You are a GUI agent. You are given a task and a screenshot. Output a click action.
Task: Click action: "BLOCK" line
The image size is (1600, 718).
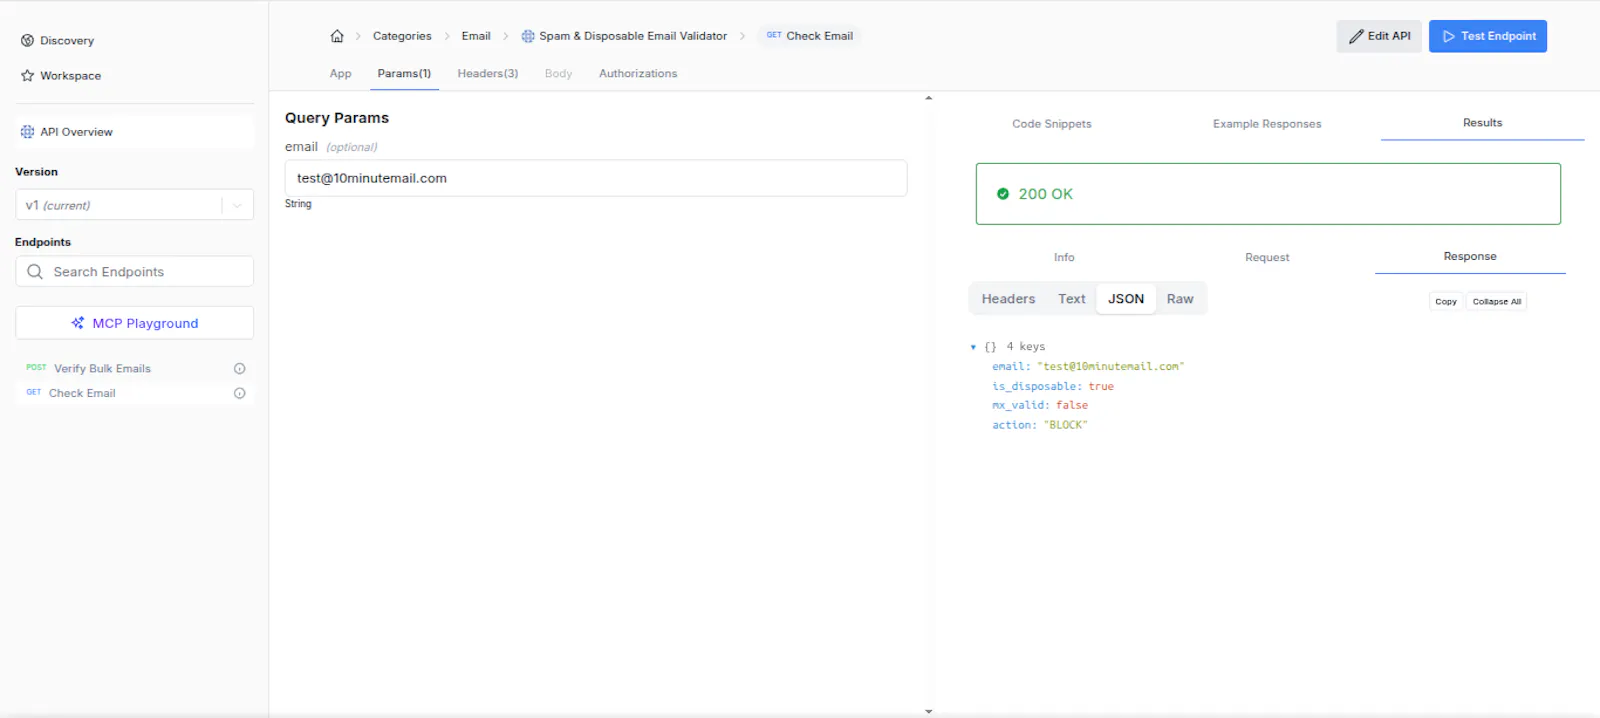tap(1040, 425)
